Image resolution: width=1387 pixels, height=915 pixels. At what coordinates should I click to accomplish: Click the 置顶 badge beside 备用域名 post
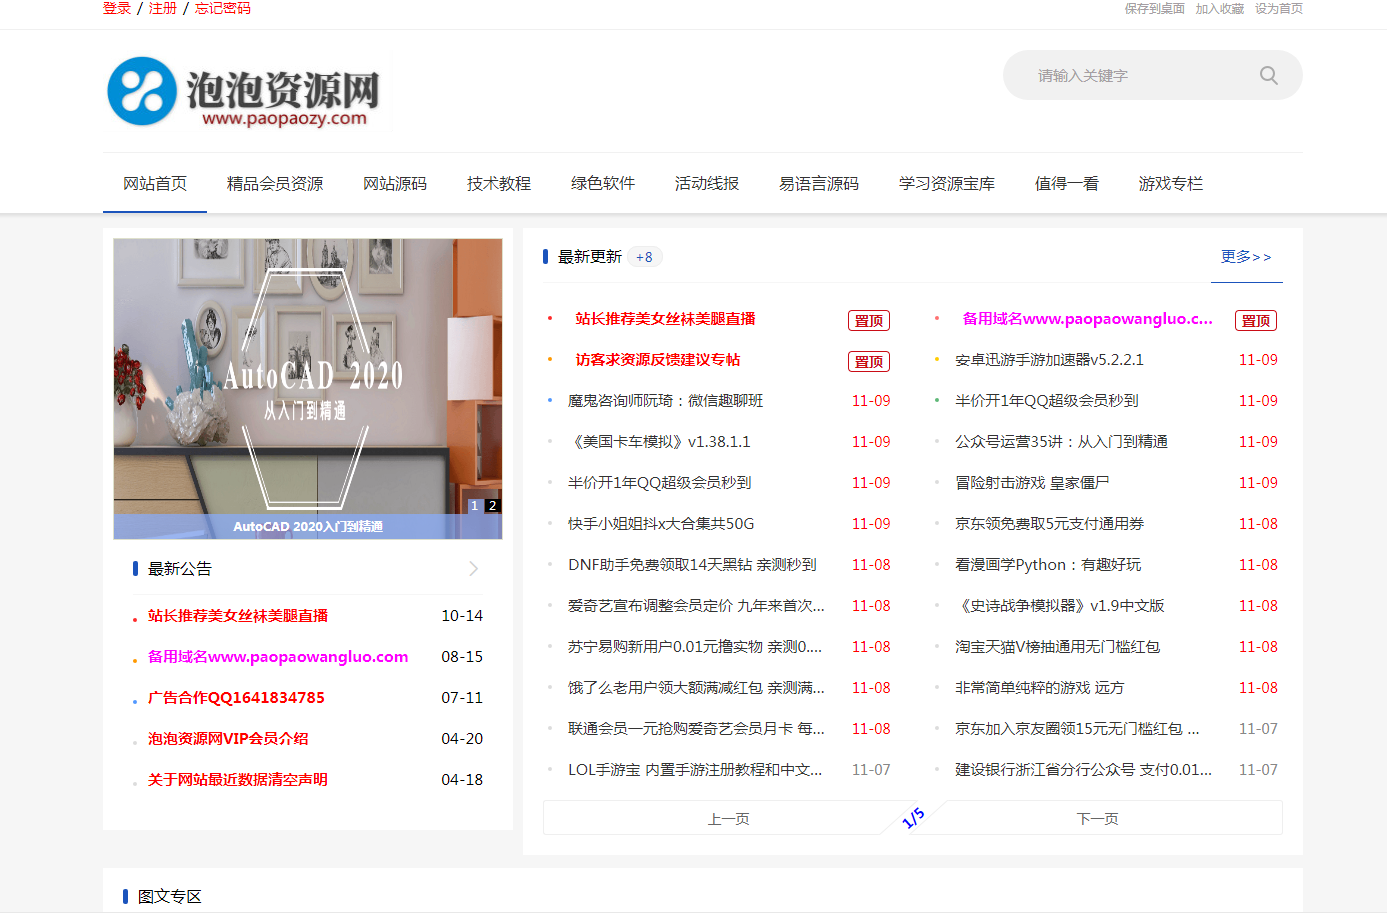tap(1255, 321)
